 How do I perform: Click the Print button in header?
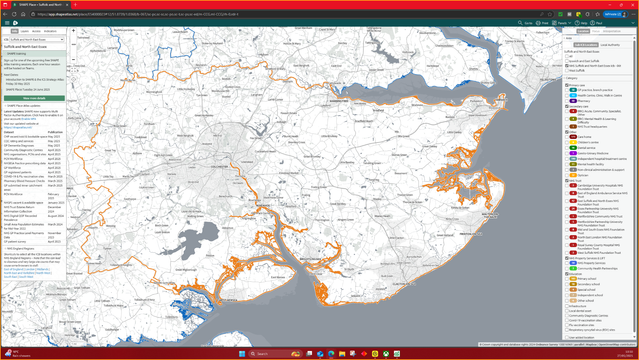point(542,23)
